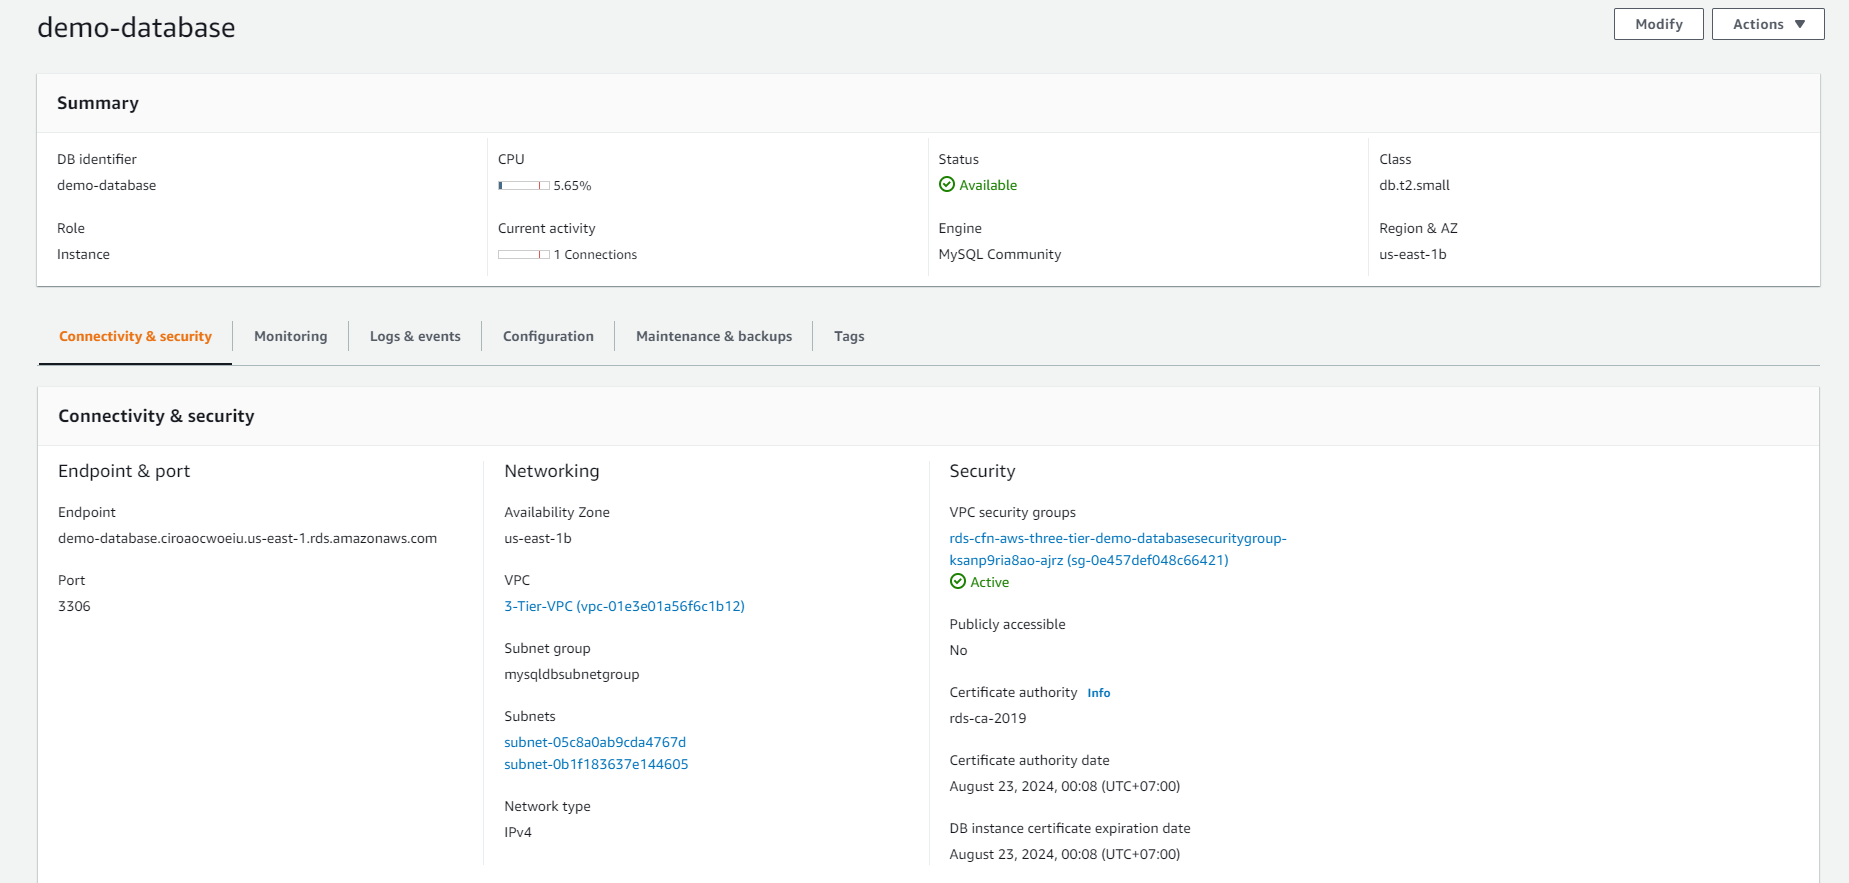Switch to the Monitoring tab
The image size is (1849, 883).
290,336
